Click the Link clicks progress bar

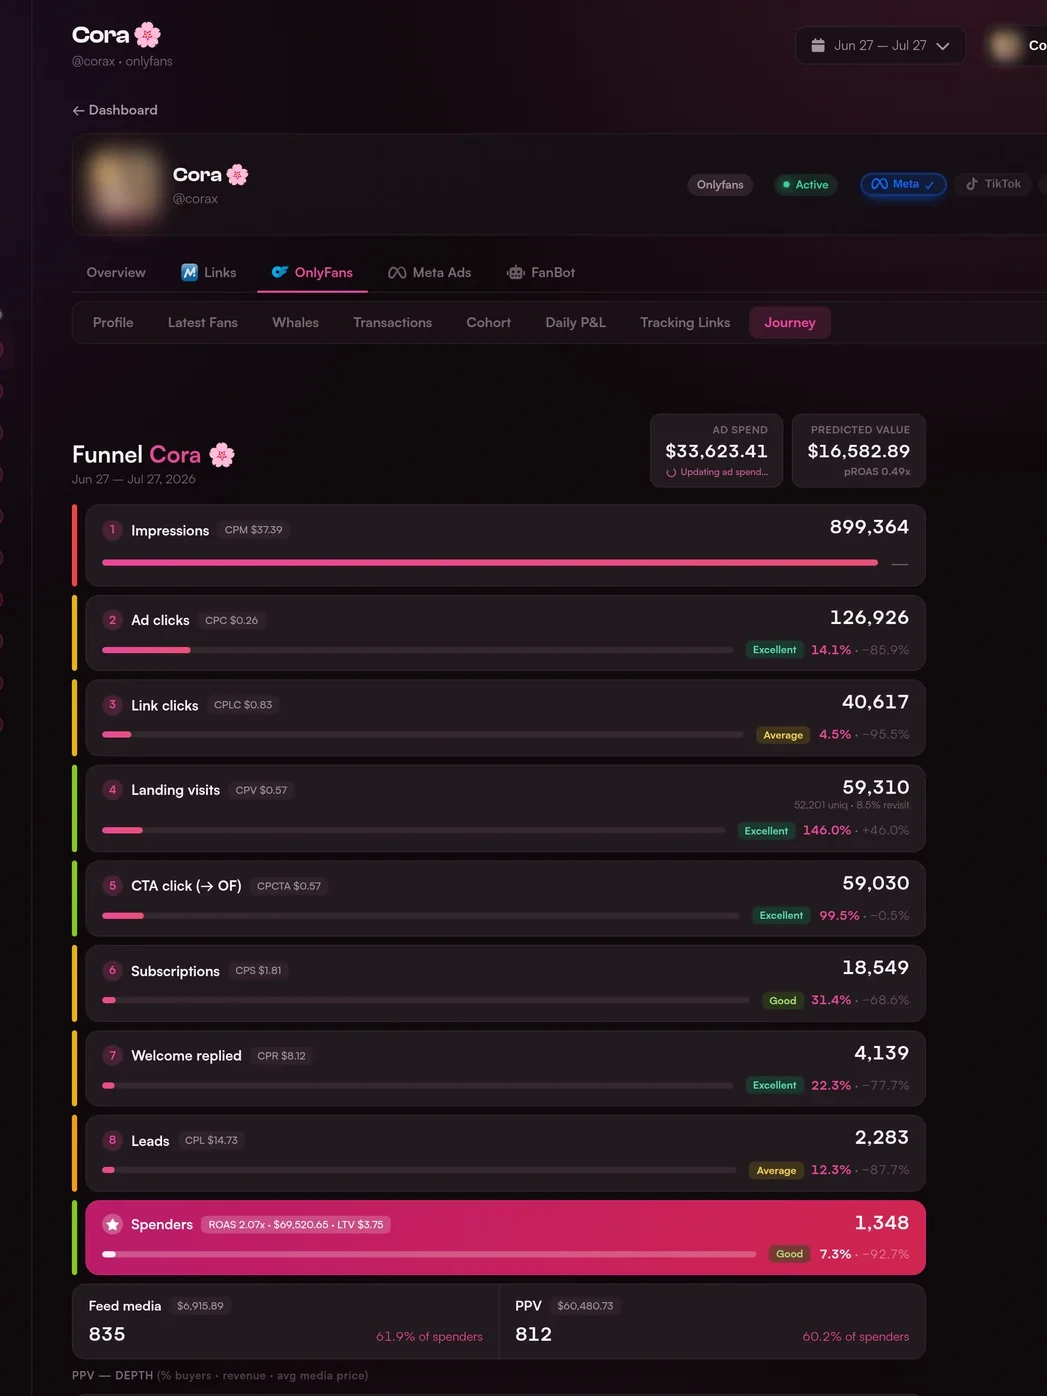coord(423,735)
